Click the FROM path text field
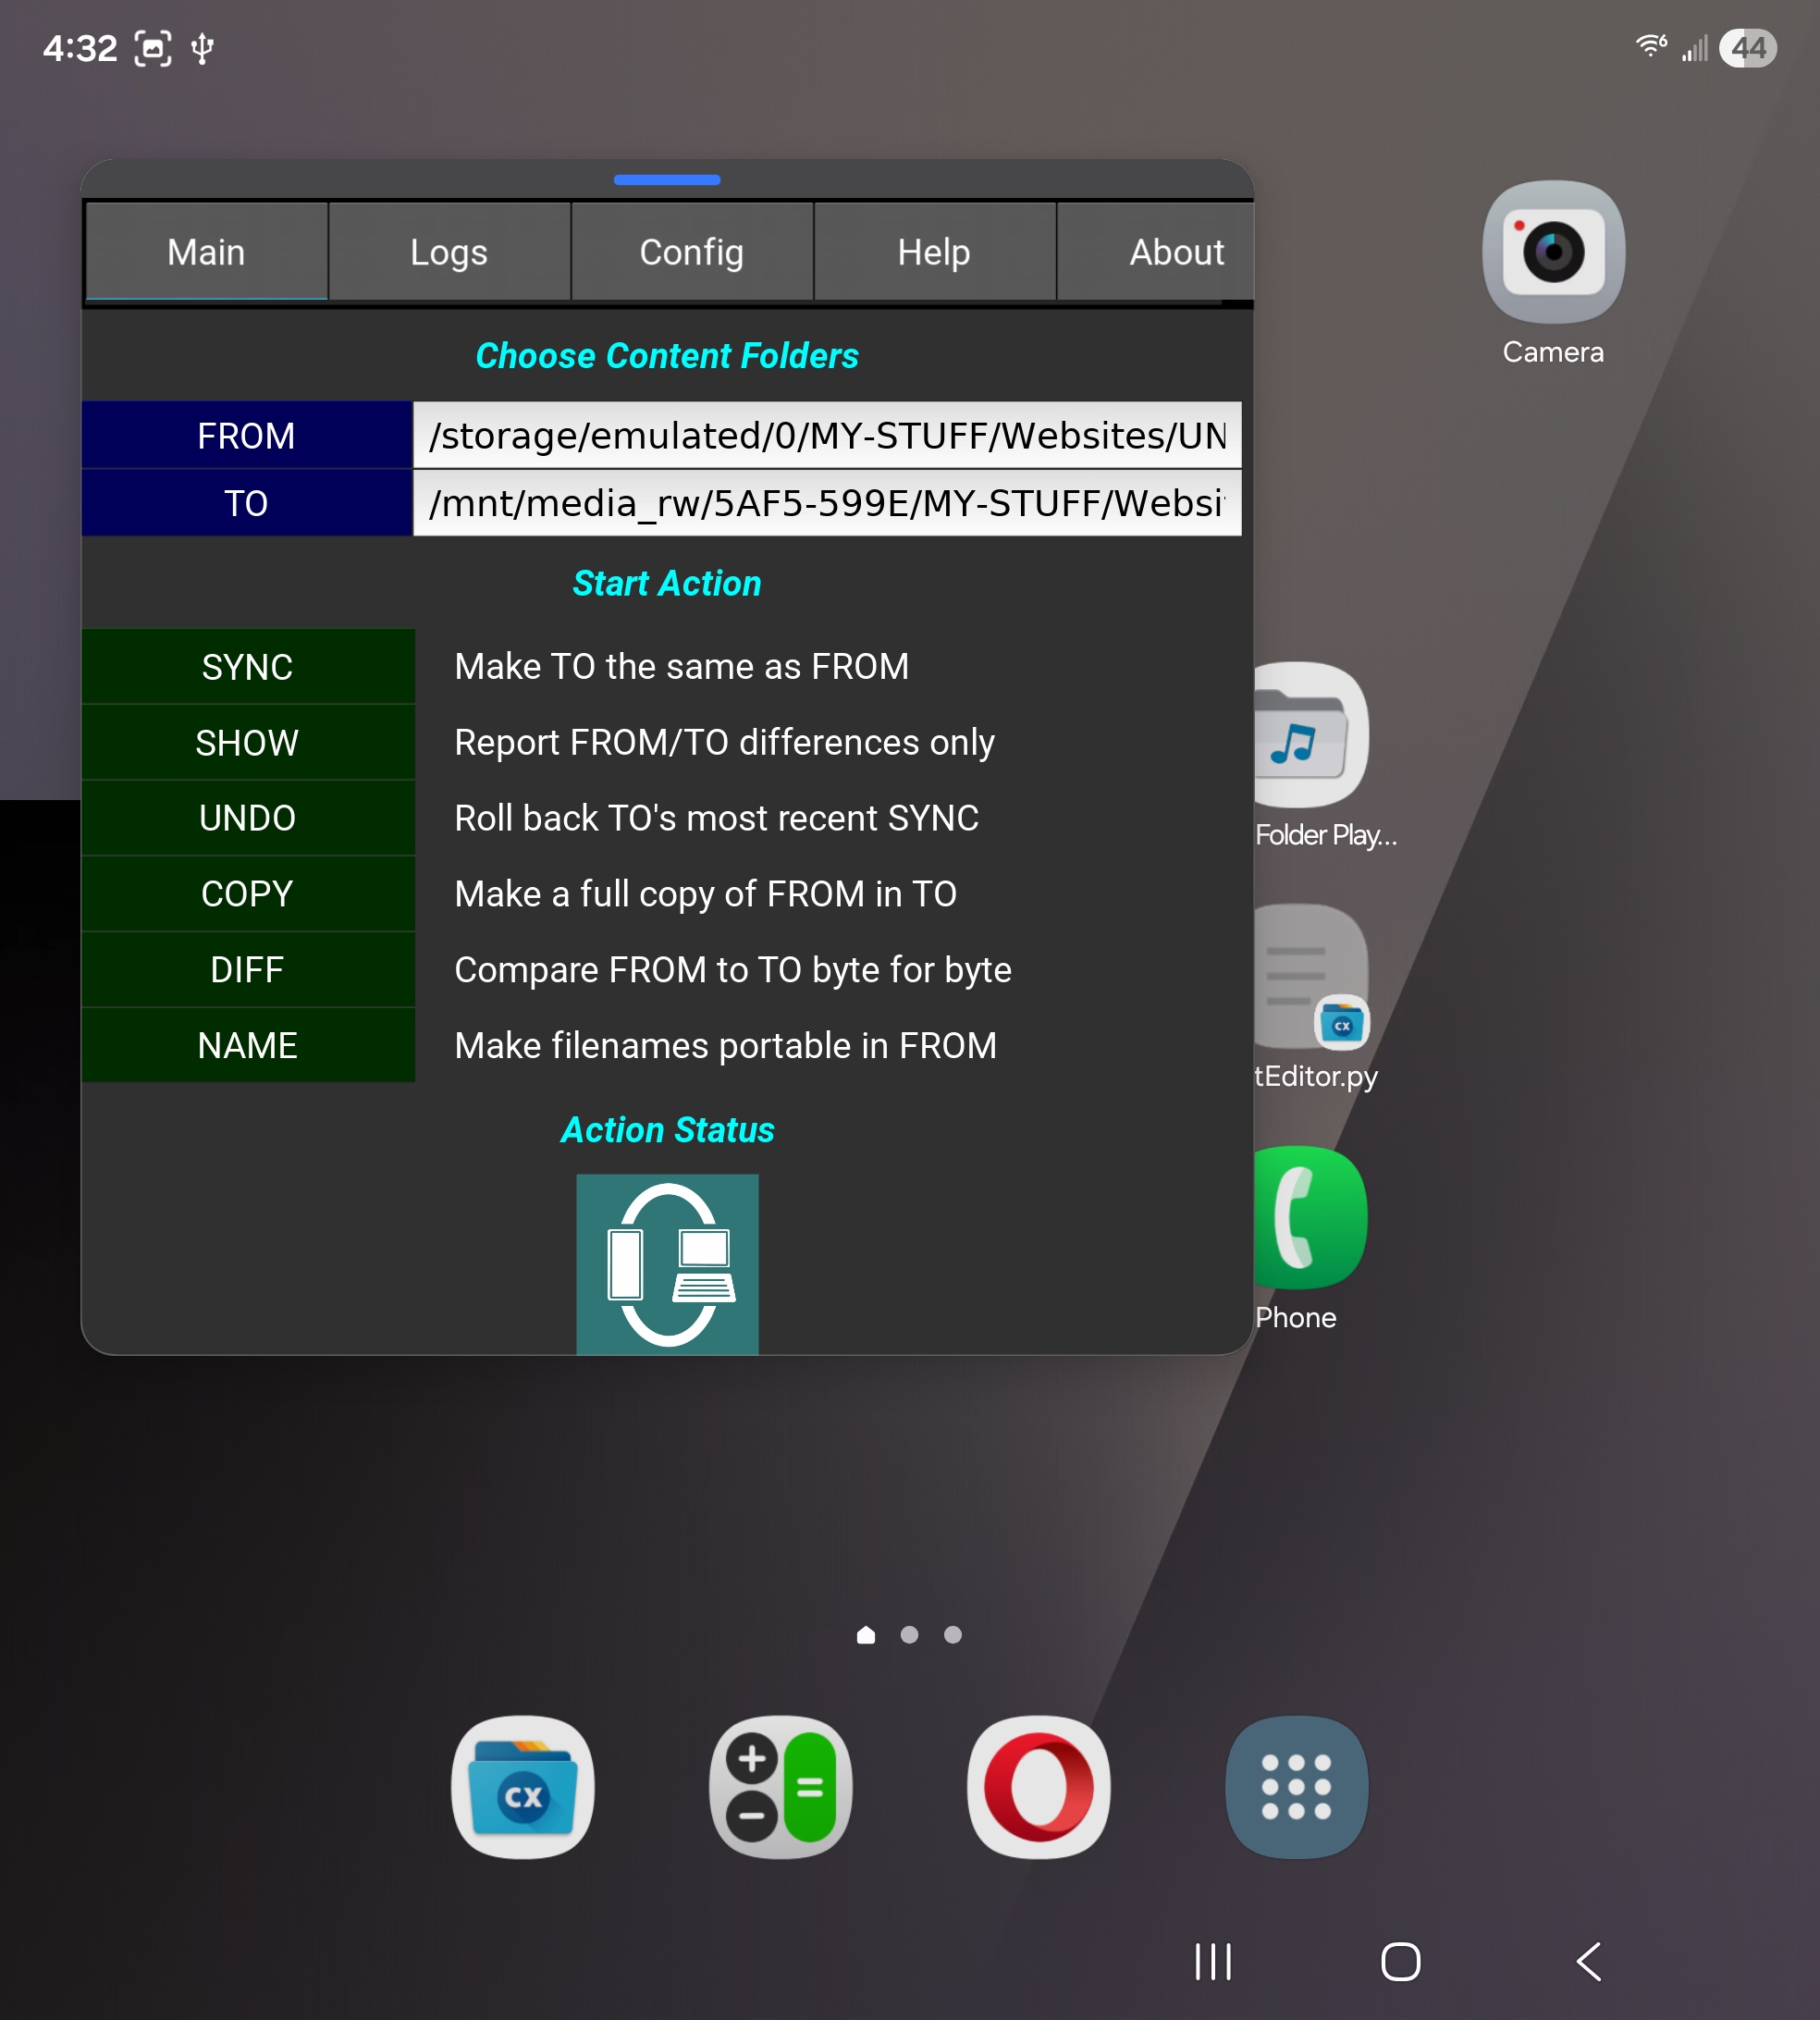 [x=826, y=436]
